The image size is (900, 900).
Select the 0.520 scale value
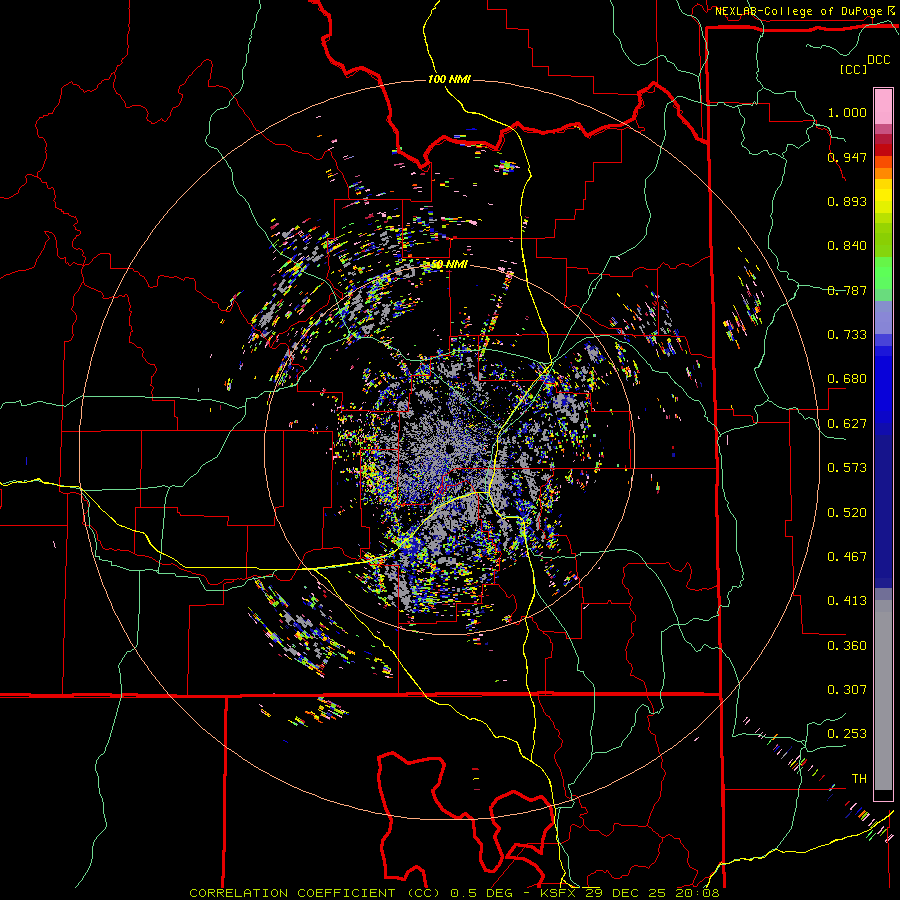click(847, 513)
